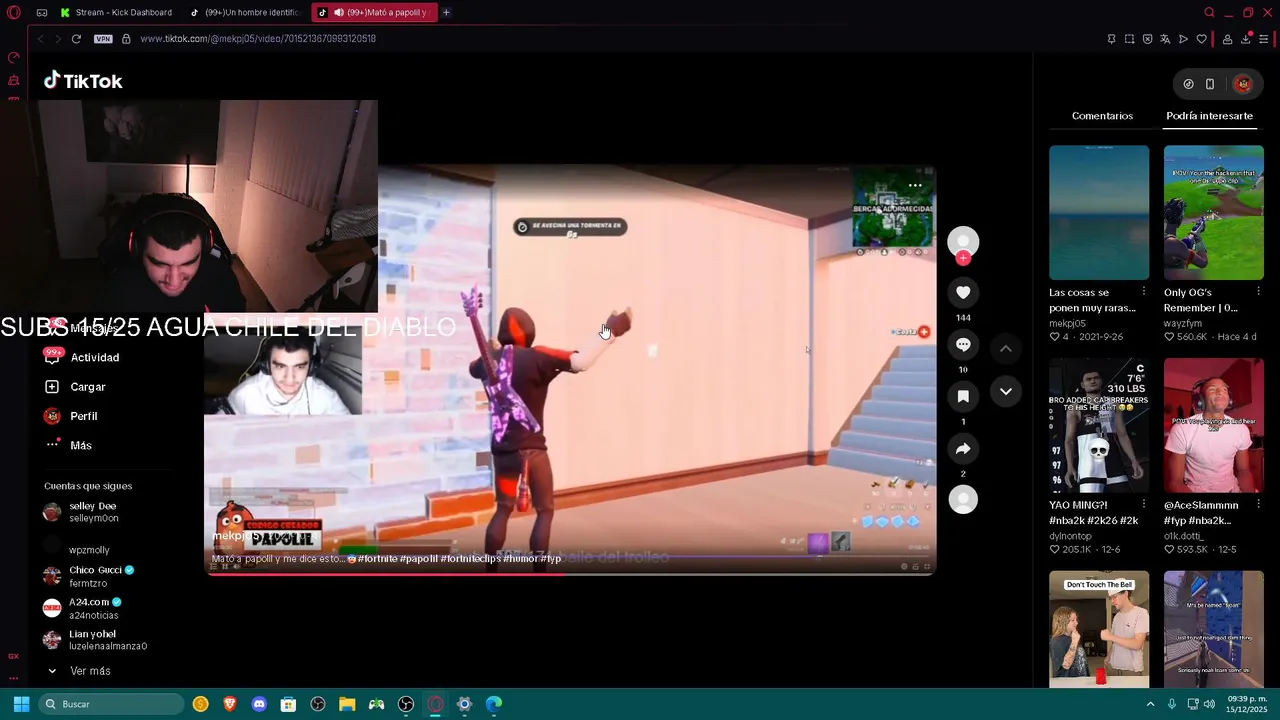Open Opera easy setup sliders
Image resolution: width=1280 pixels, height=720 pixels.
tap(1264, 39)
